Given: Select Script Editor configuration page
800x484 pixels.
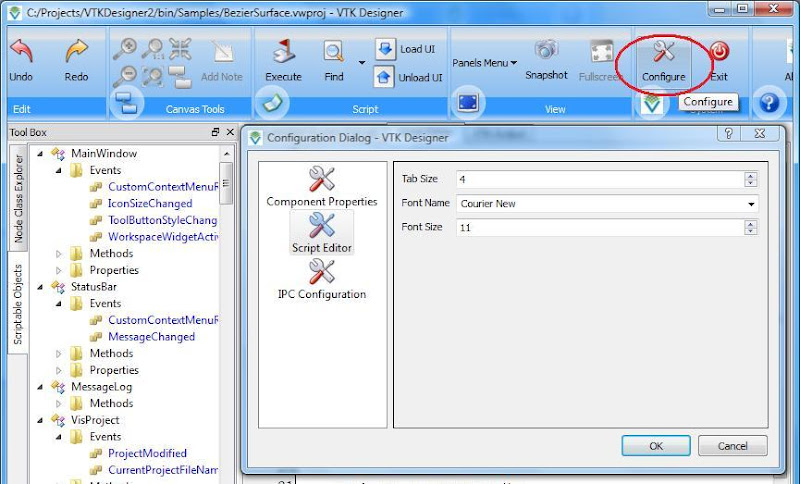Looking at the screenshot, I should coord(322,233).
